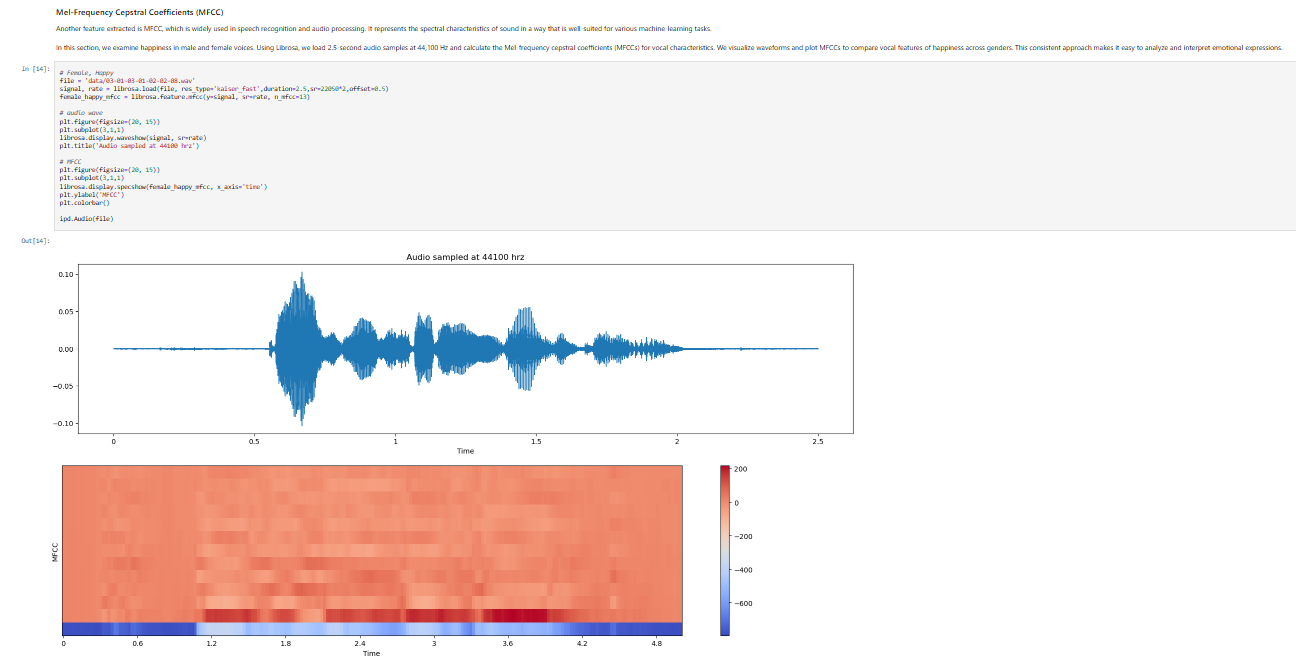Click the blue bottom band of heatmap
The width and height of the screenshot is (1296, 665).
pos(372,629)
